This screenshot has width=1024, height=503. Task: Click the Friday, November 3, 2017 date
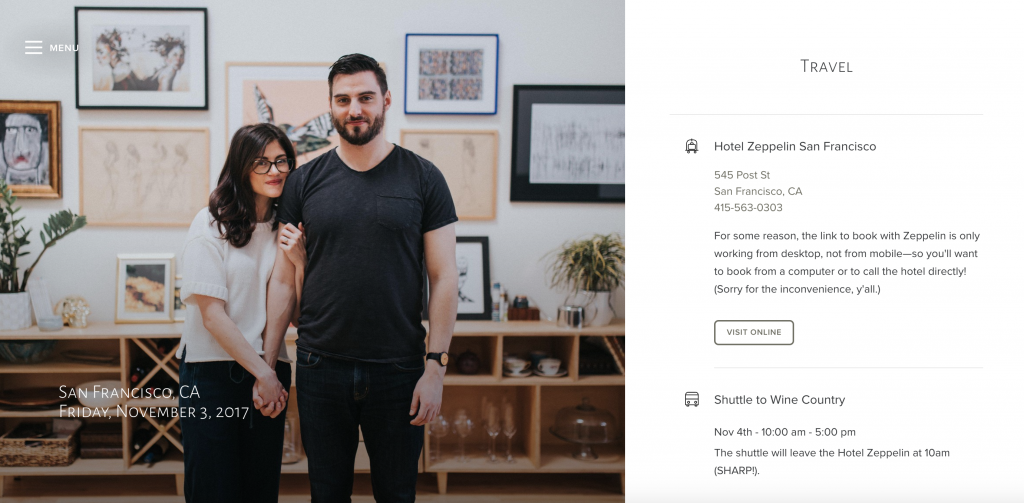153,412
